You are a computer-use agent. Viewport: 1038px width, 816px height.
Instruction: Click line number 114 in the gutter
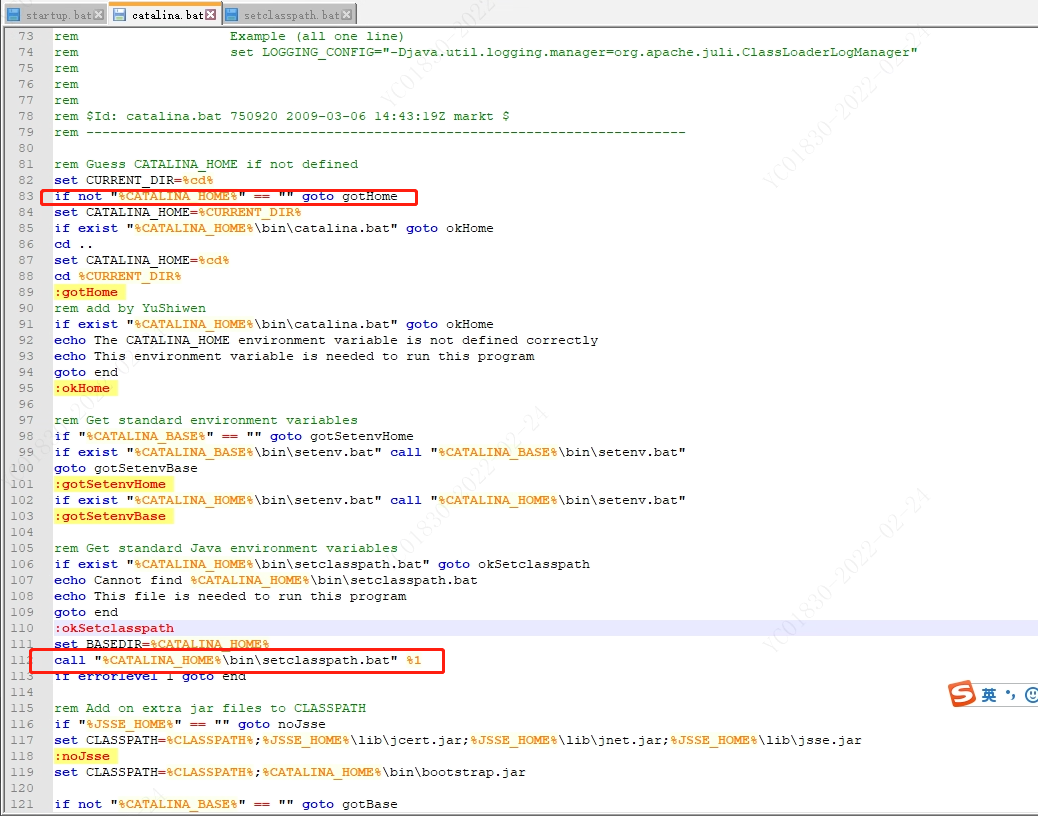(22, 692)
